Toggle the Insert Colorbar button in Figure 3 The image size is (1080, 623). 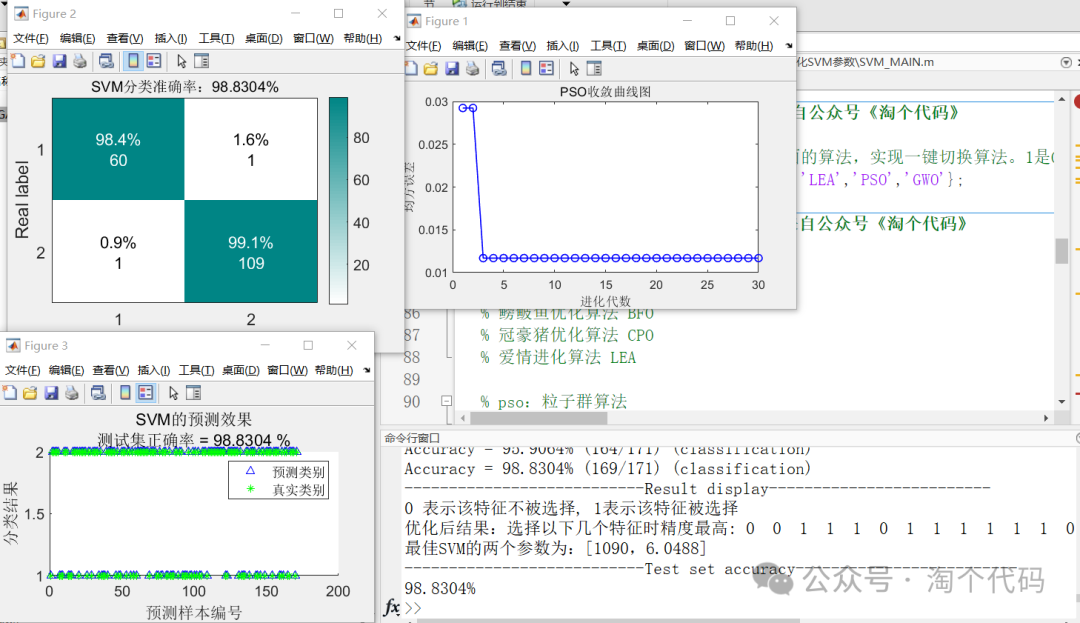pos(124,392)
